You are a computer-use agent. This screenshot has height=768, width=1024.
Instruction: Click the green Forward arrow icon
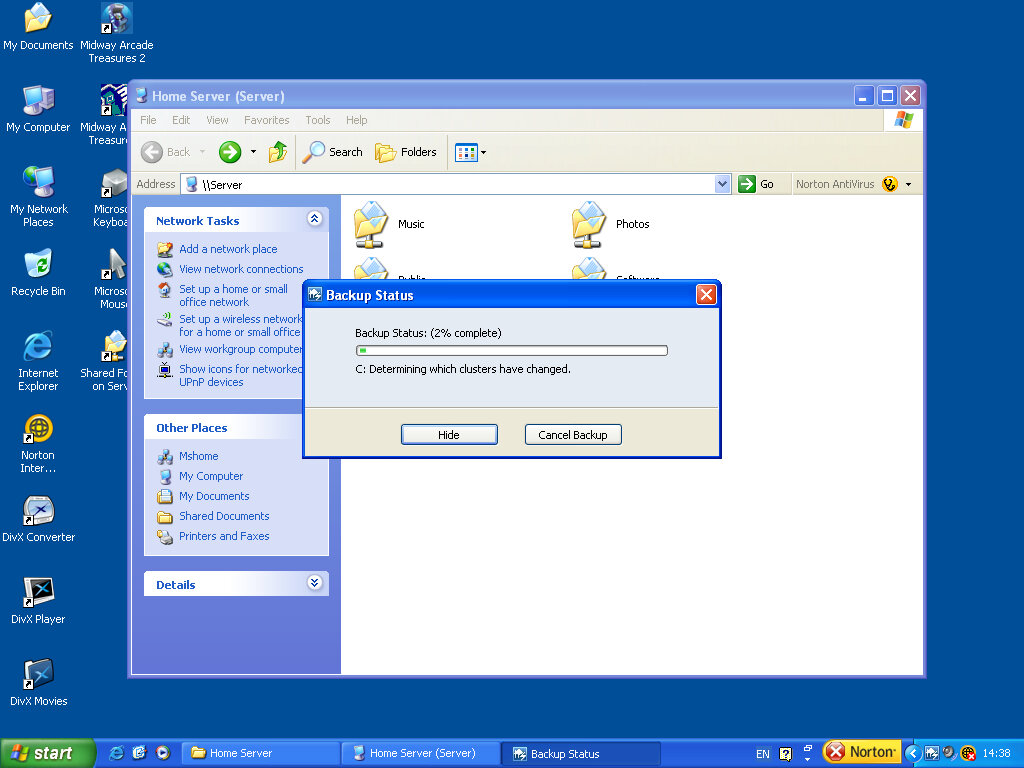tap(230, 152)
